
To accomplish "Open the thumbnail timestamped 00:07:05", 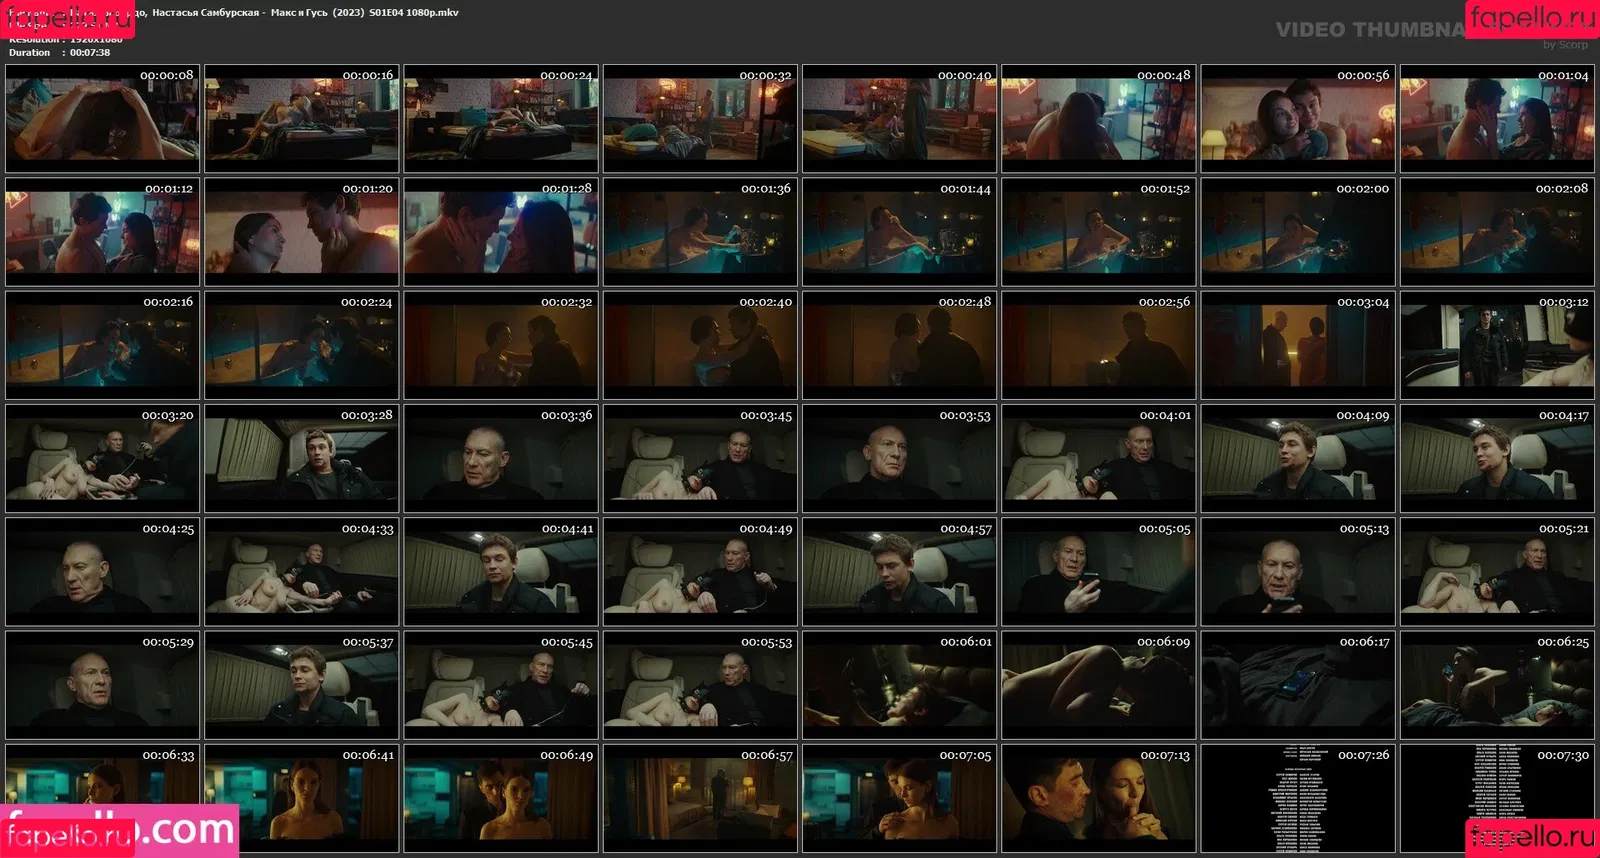I will (x=899, y=798).
